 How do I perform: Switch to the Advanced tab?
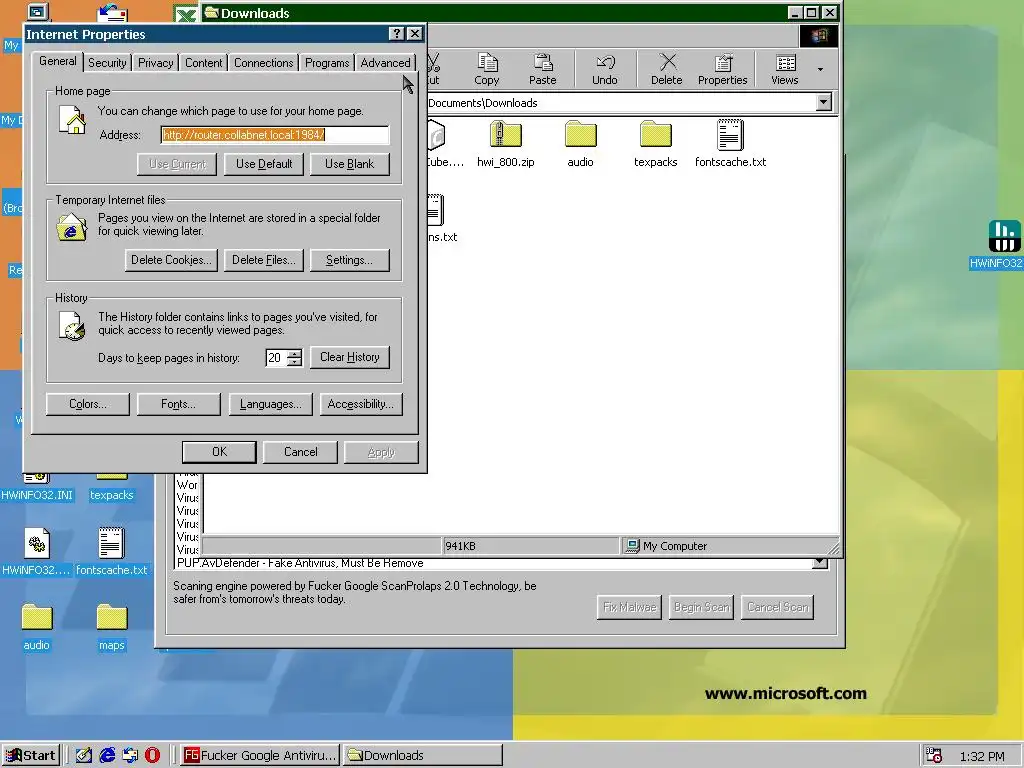[x=385, y=63]
